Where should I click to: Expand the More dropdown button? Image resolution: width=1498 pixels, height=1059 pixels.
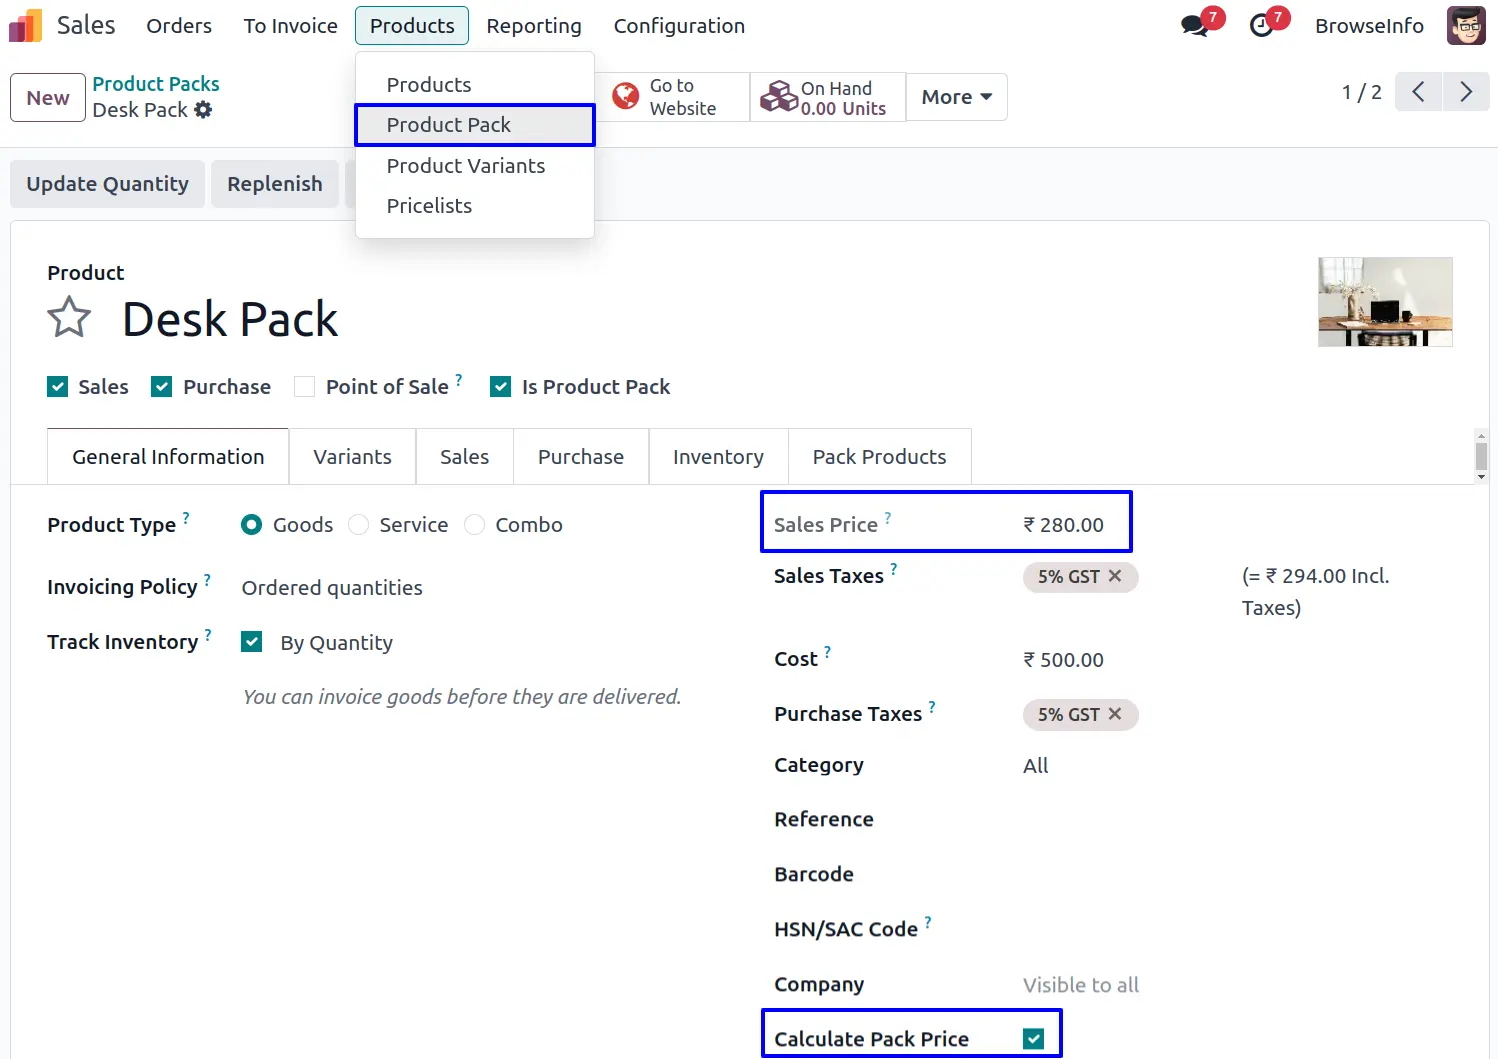[x=956, y=97]
